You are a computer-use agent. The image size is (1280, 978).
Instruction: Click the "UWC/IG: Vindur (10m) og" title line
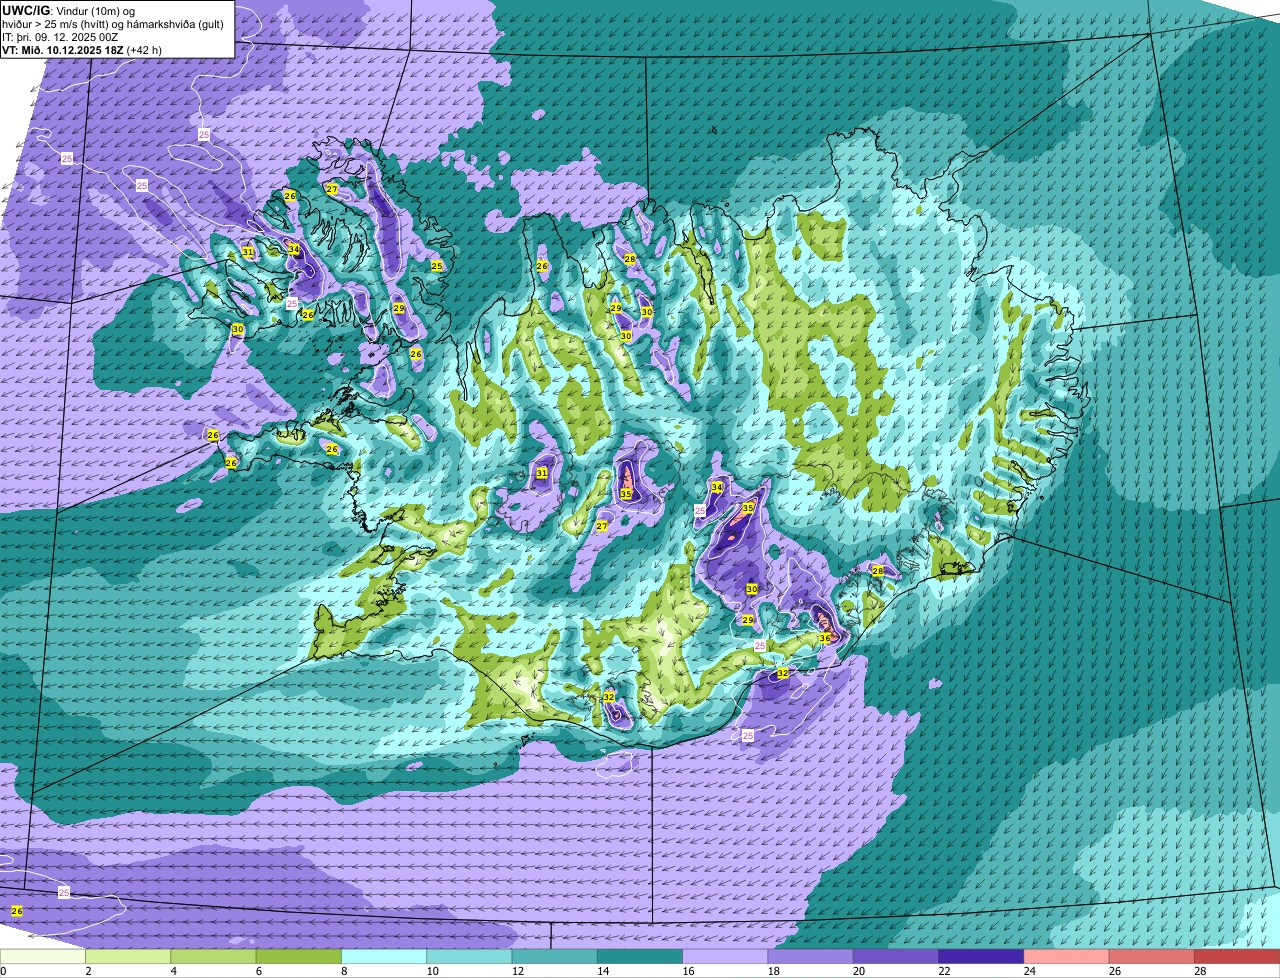pyautogui.click(x=68, y=10)
